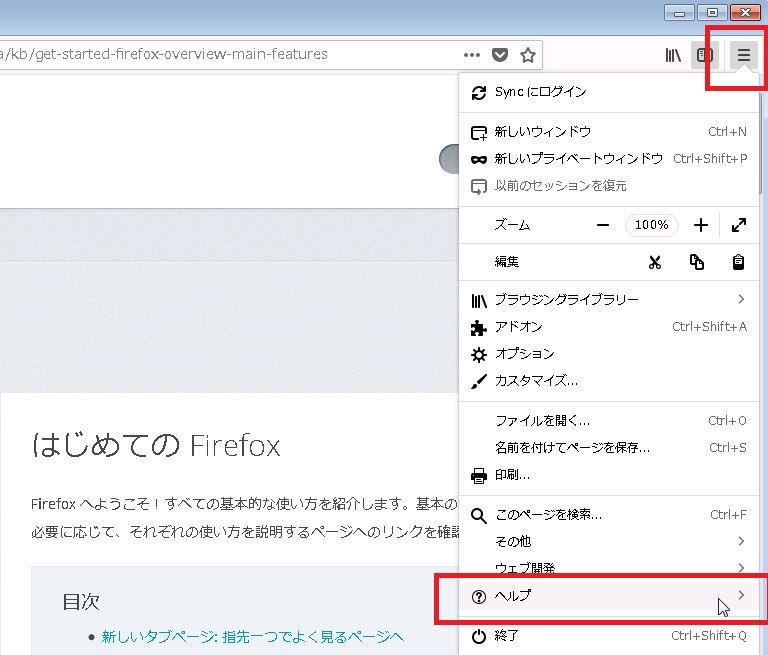Image resolution: width=768 pixels, height=655 pixels.
Task: Open 新しいプライベートウィンドウ menu item
Action: pos(609,159)
